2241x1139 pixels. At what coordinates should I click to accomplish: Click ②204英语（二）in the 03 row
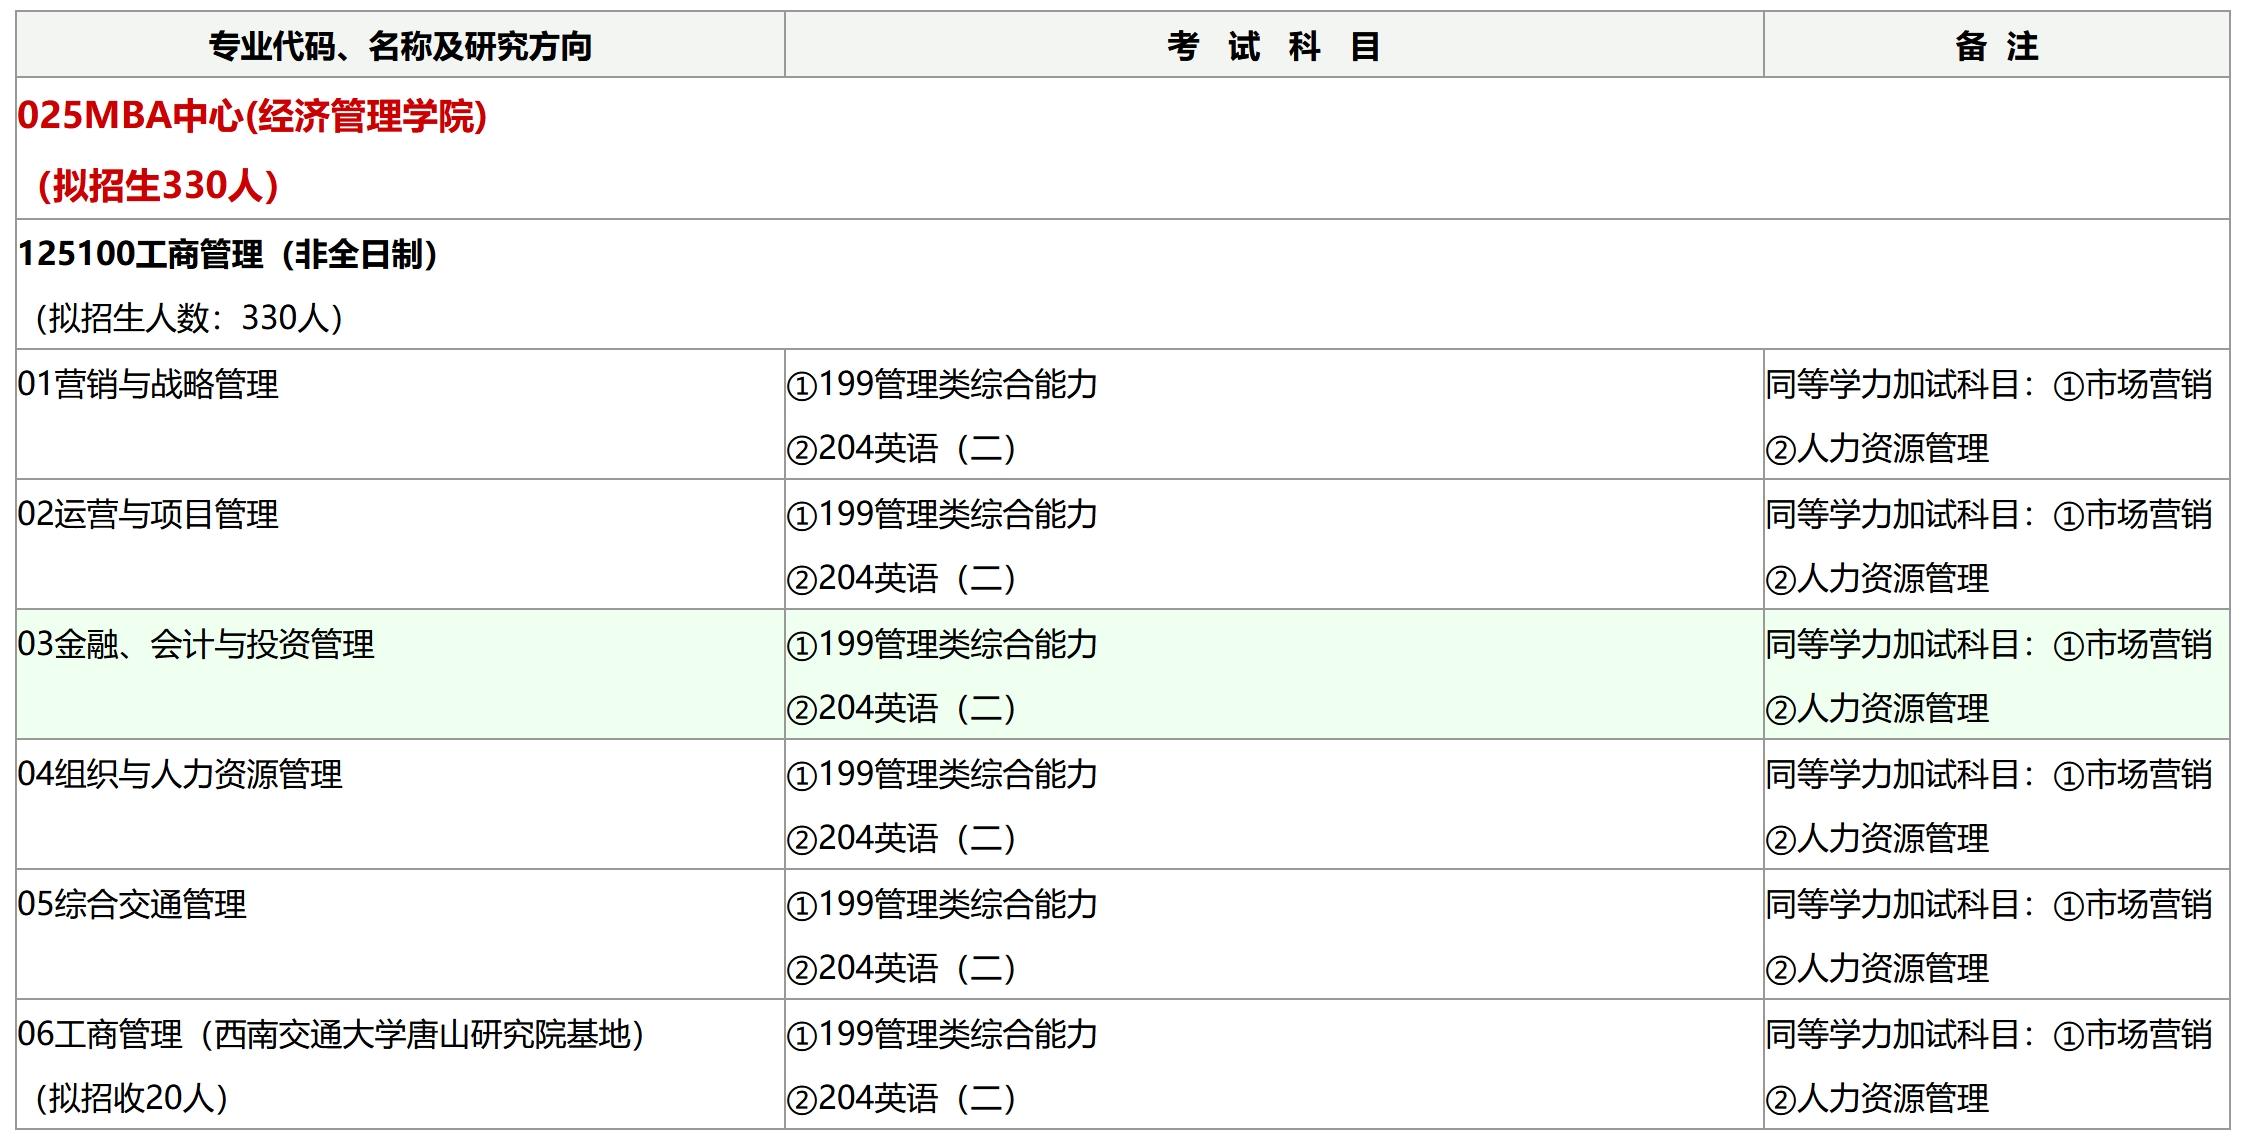point(902,708)
